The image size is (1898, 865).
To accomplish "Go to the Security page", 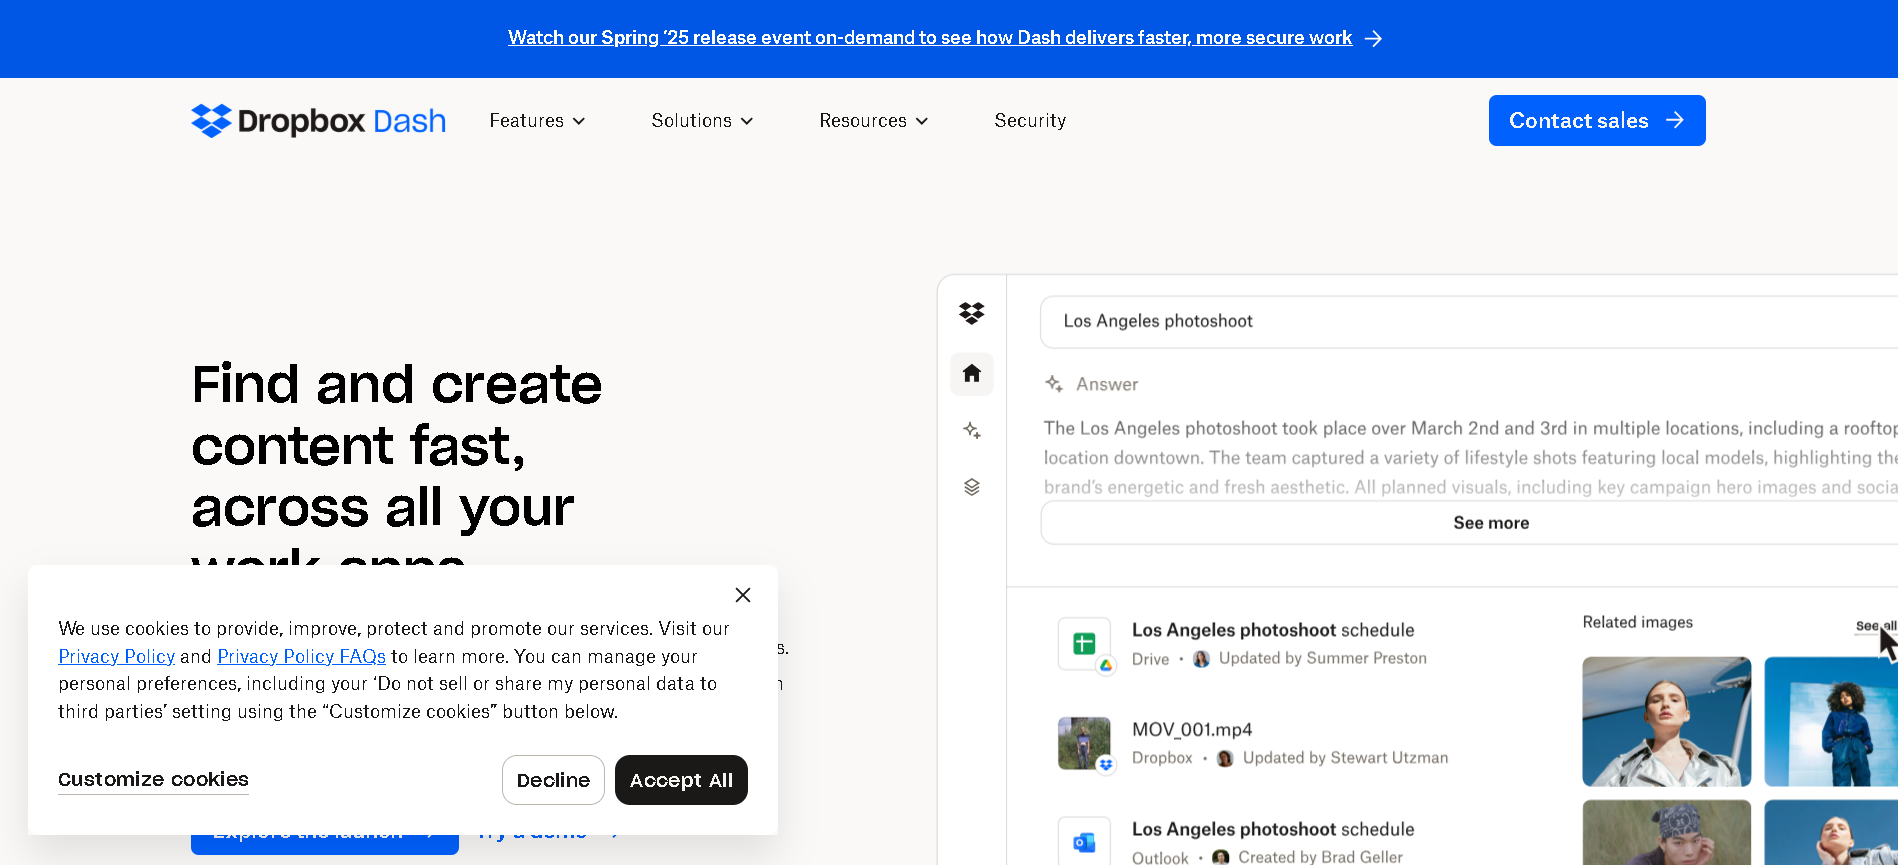I will point(1030,121).
